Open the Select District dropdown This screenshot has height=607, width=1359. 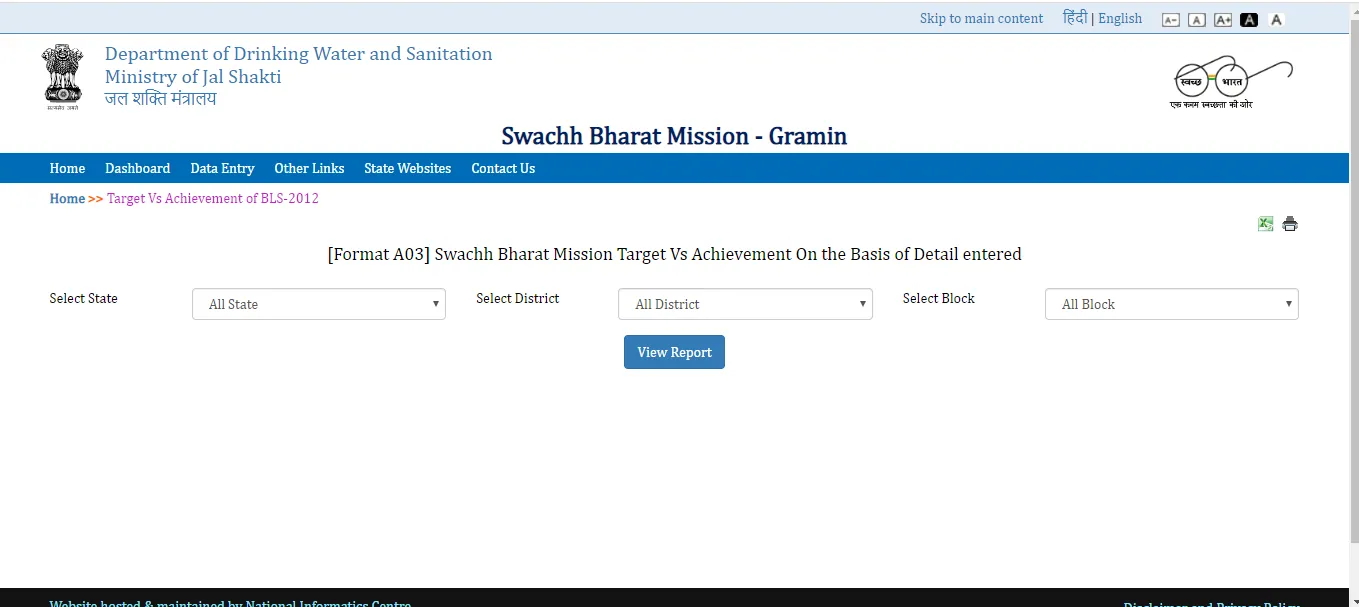pyautogui.click(x=745, y=304)
